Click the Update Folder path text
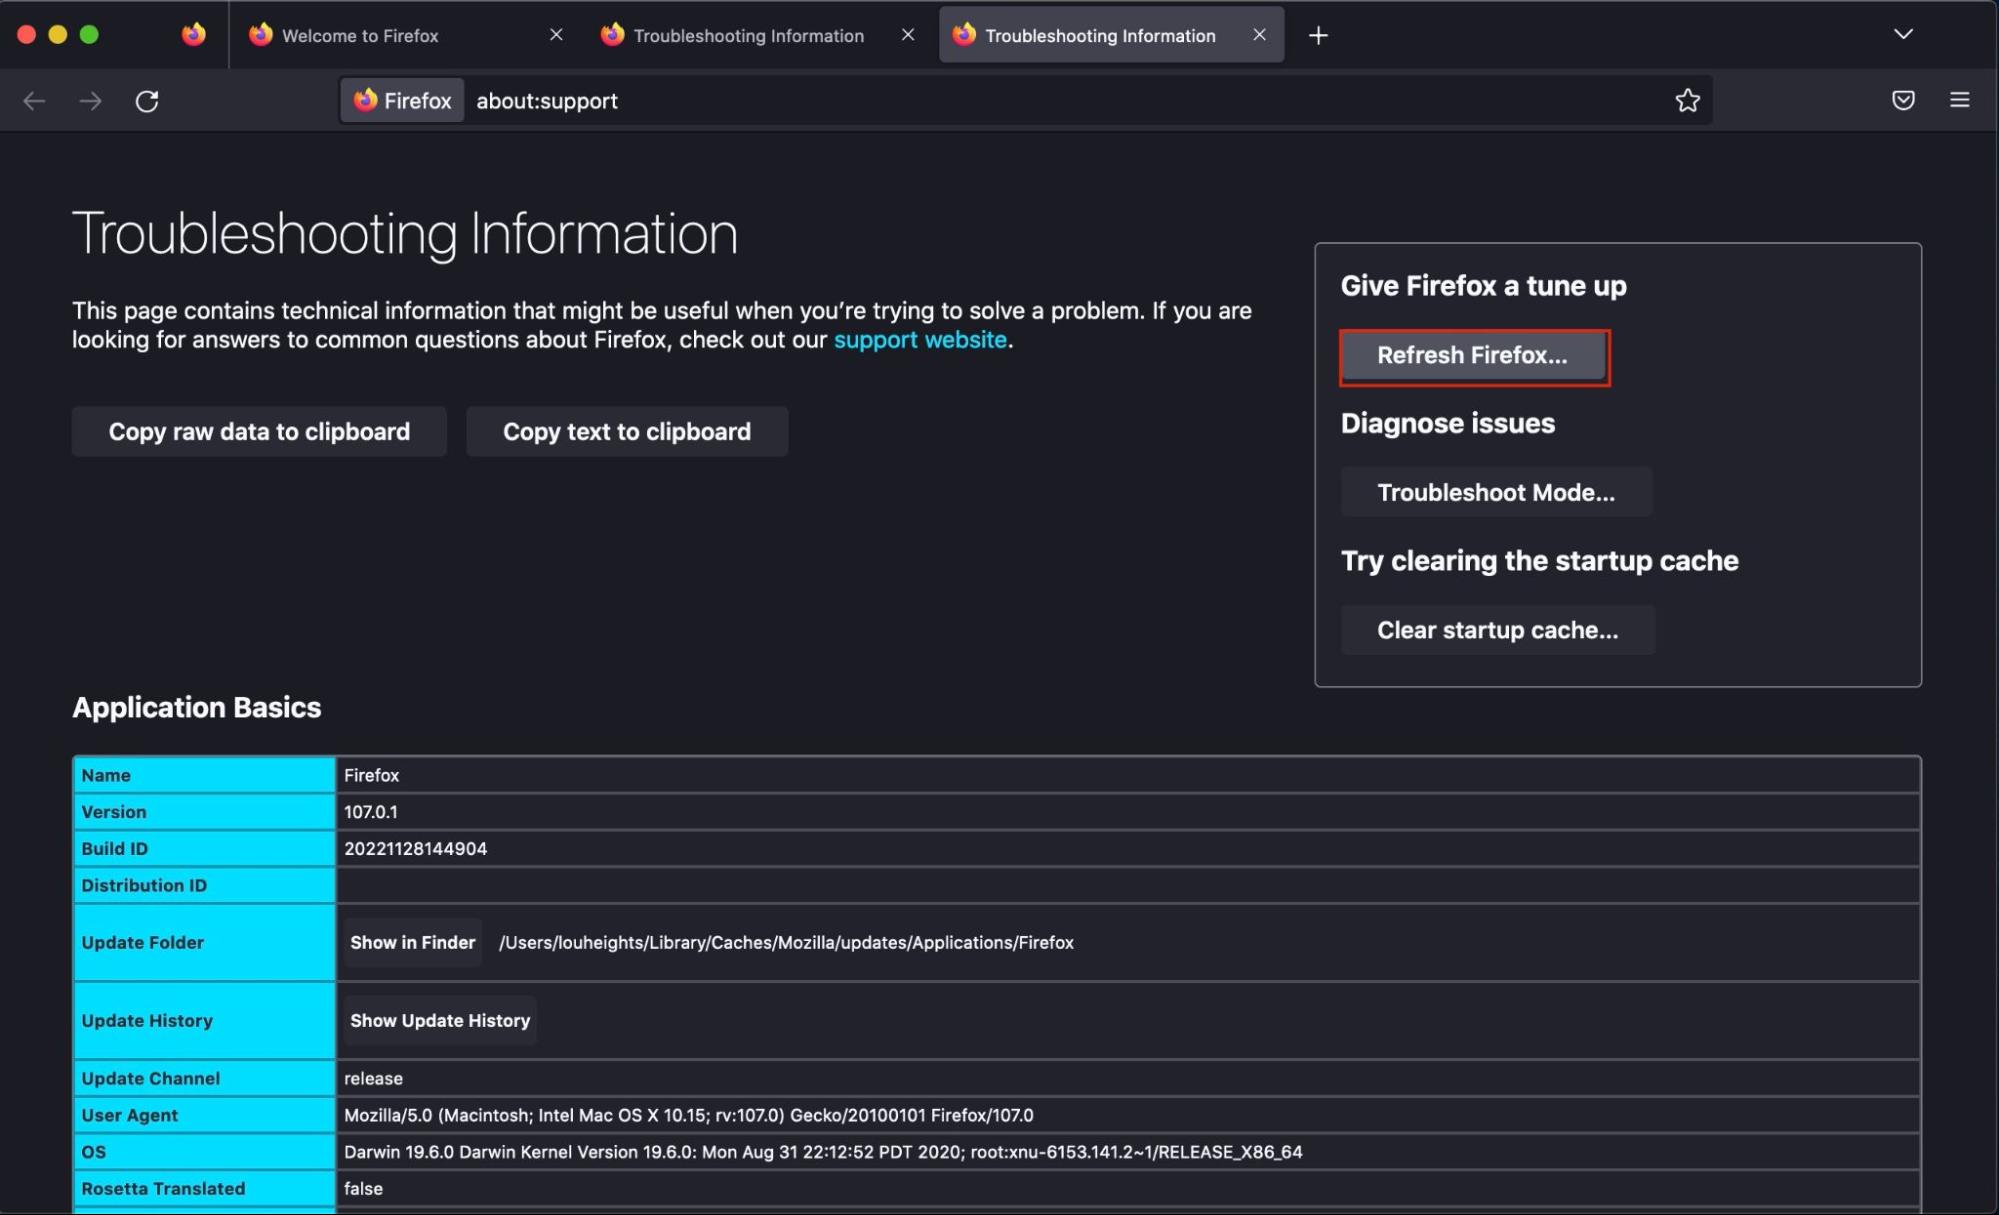1999x1215 pixels. coord(786,942)
